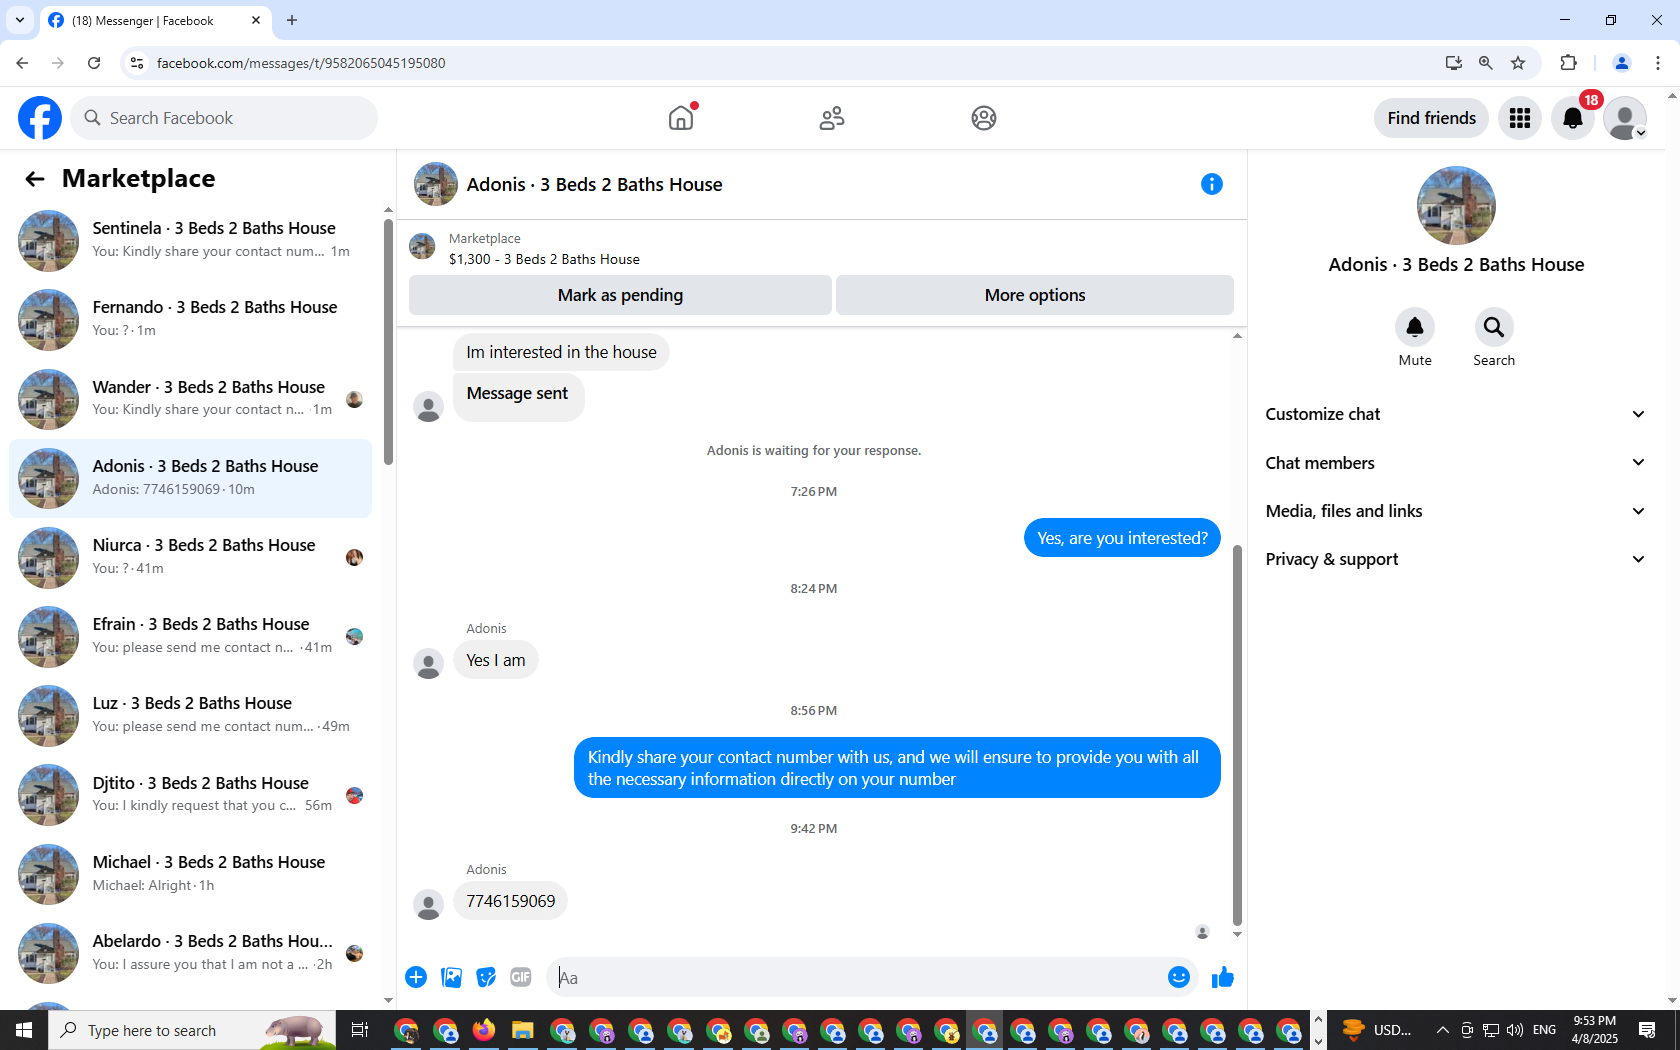Click the More options button
Image resolution: width=1680 pixels, height=1050 pixels.
1035,295
